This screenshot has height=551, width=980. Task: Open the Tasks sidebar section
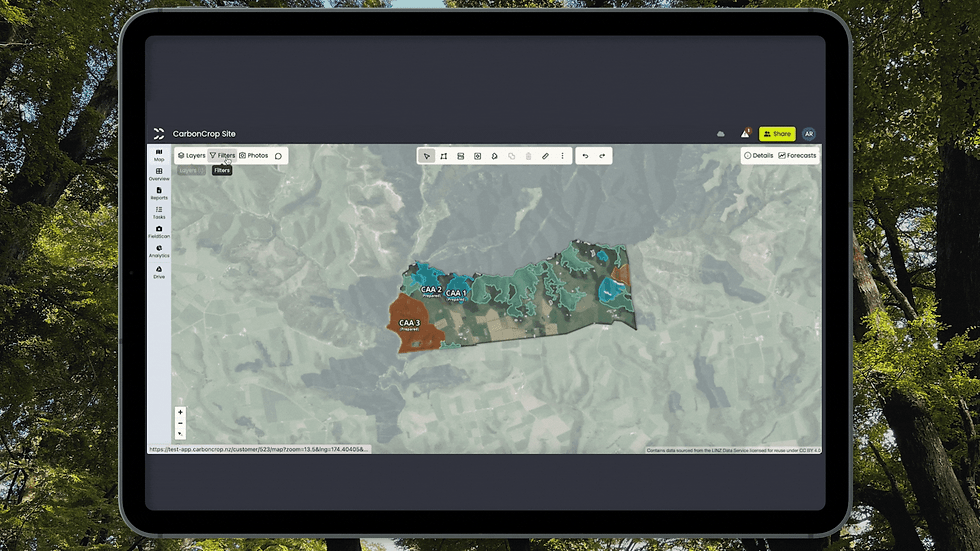159,213
